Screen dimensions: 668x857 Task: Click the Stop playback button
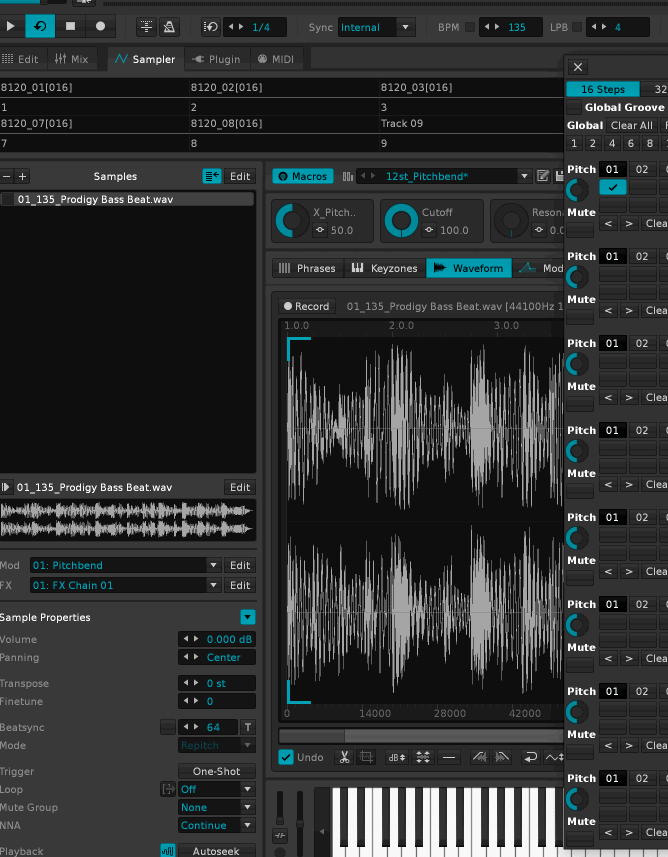(x=70, y=27)
